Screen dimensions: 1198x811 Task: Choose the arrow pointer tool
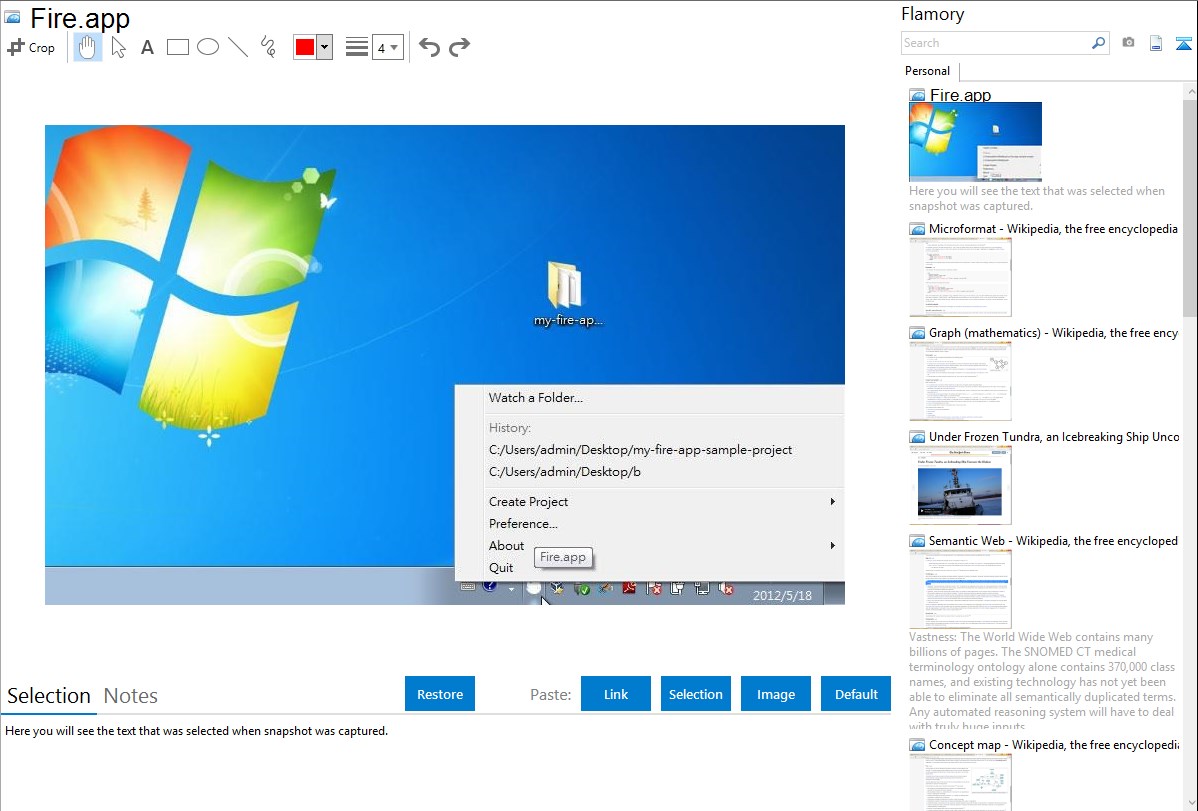[118, 47]
